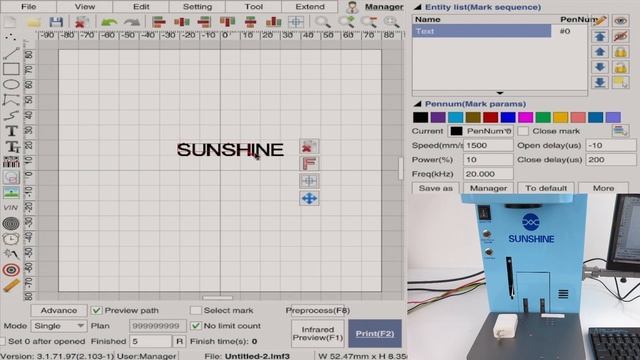
Task: Click the align bottom bars toolbar icon
Action: (x=273, y=22)
